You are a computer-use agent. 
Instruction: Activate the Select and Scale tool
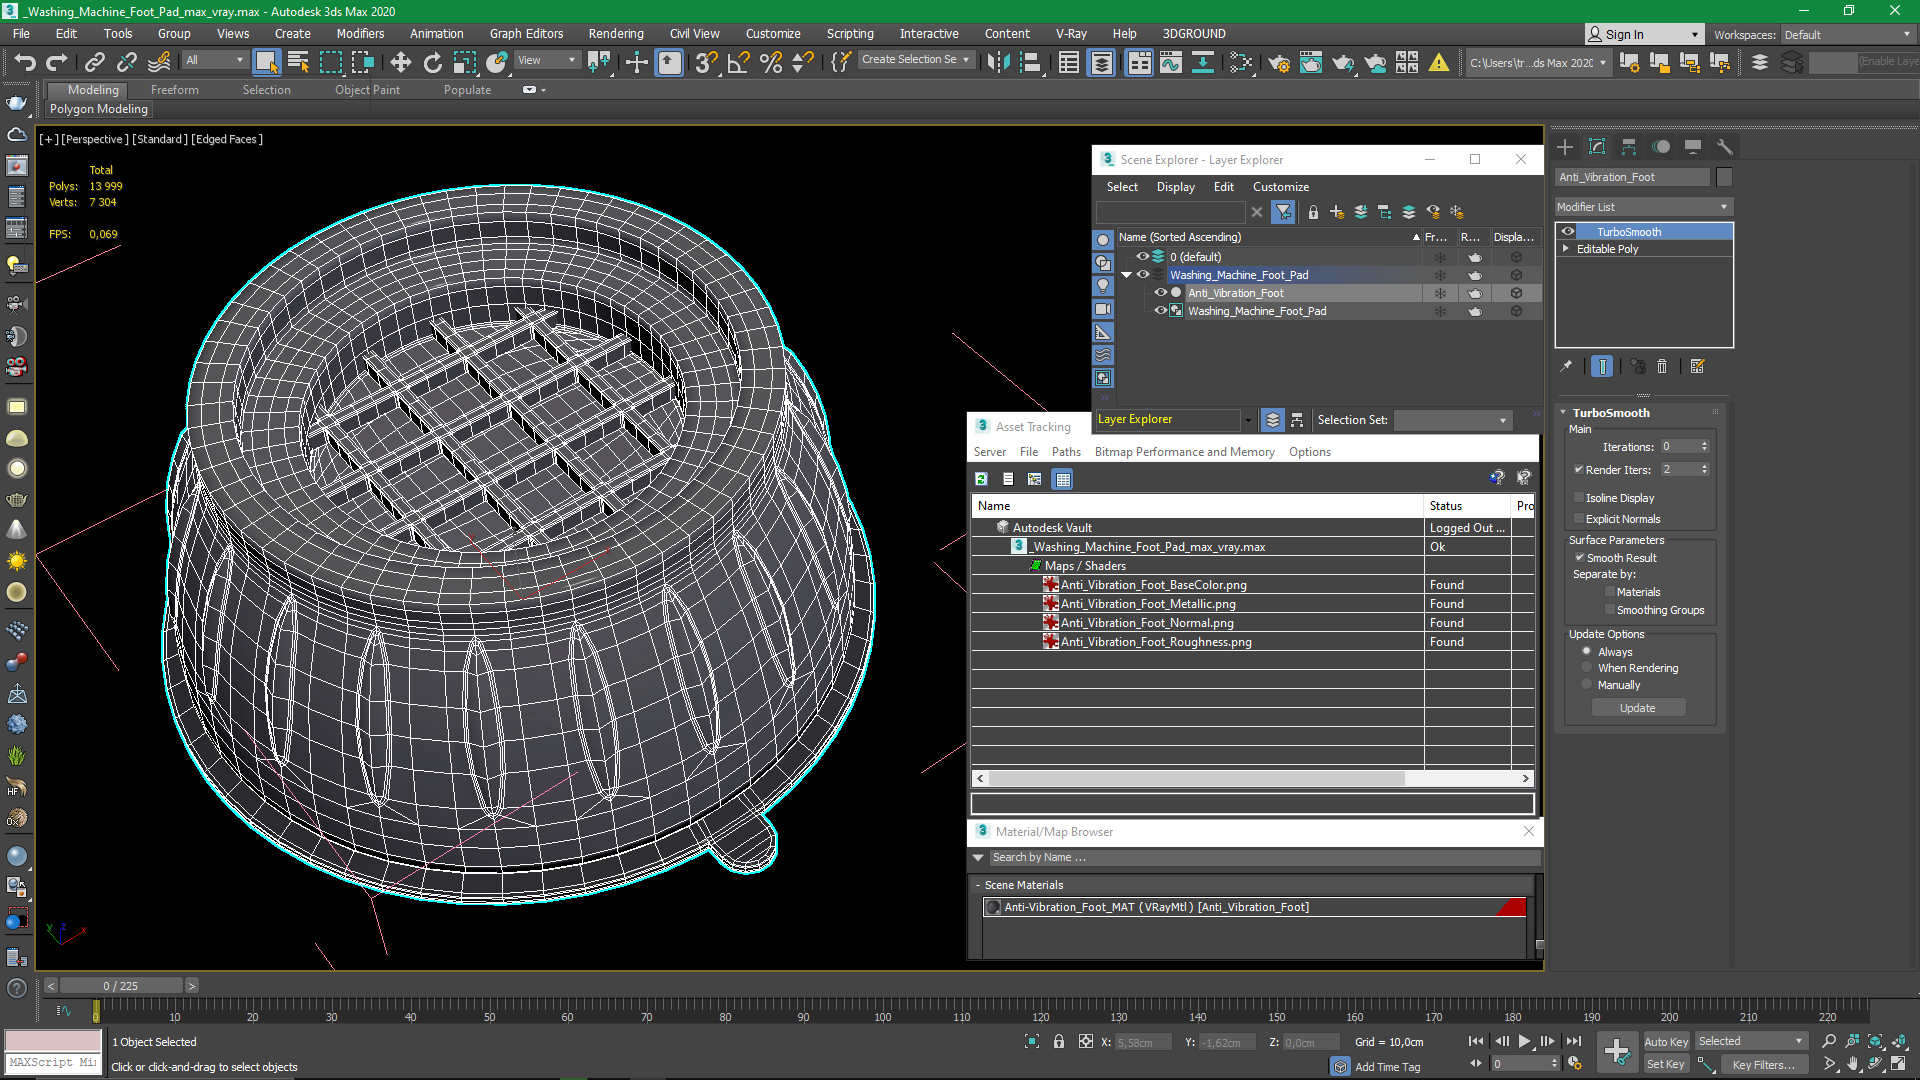click(465, 63)
